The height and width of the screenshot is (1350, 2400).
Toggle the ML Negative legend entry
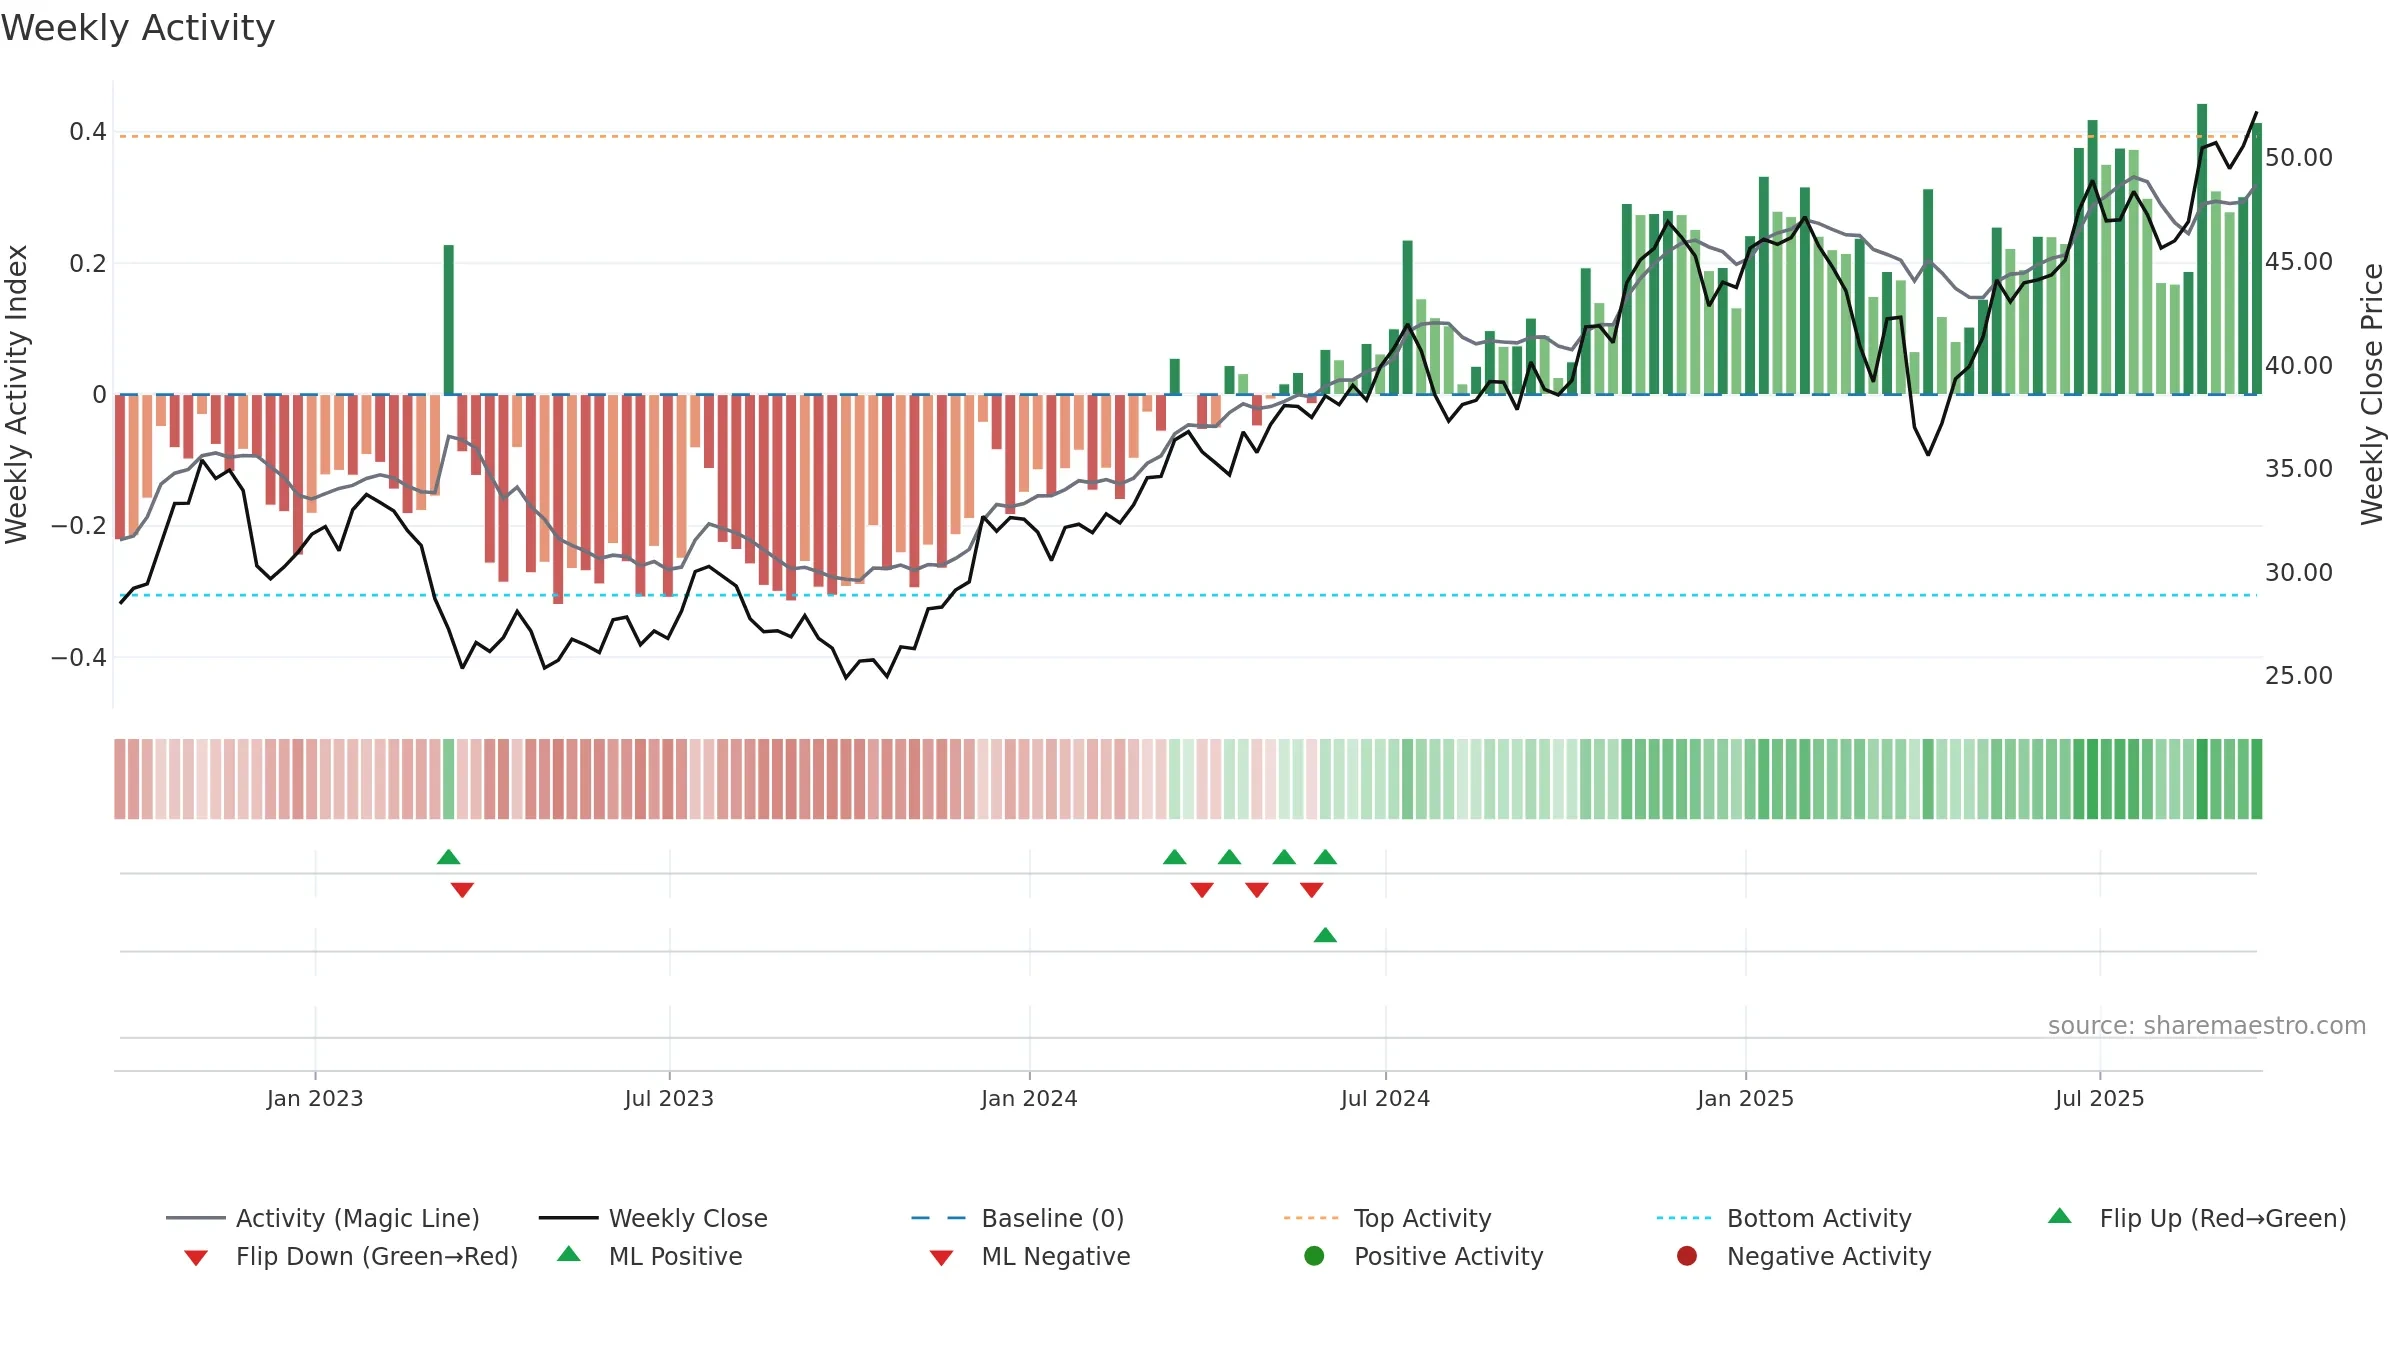pos(1030,1256)
